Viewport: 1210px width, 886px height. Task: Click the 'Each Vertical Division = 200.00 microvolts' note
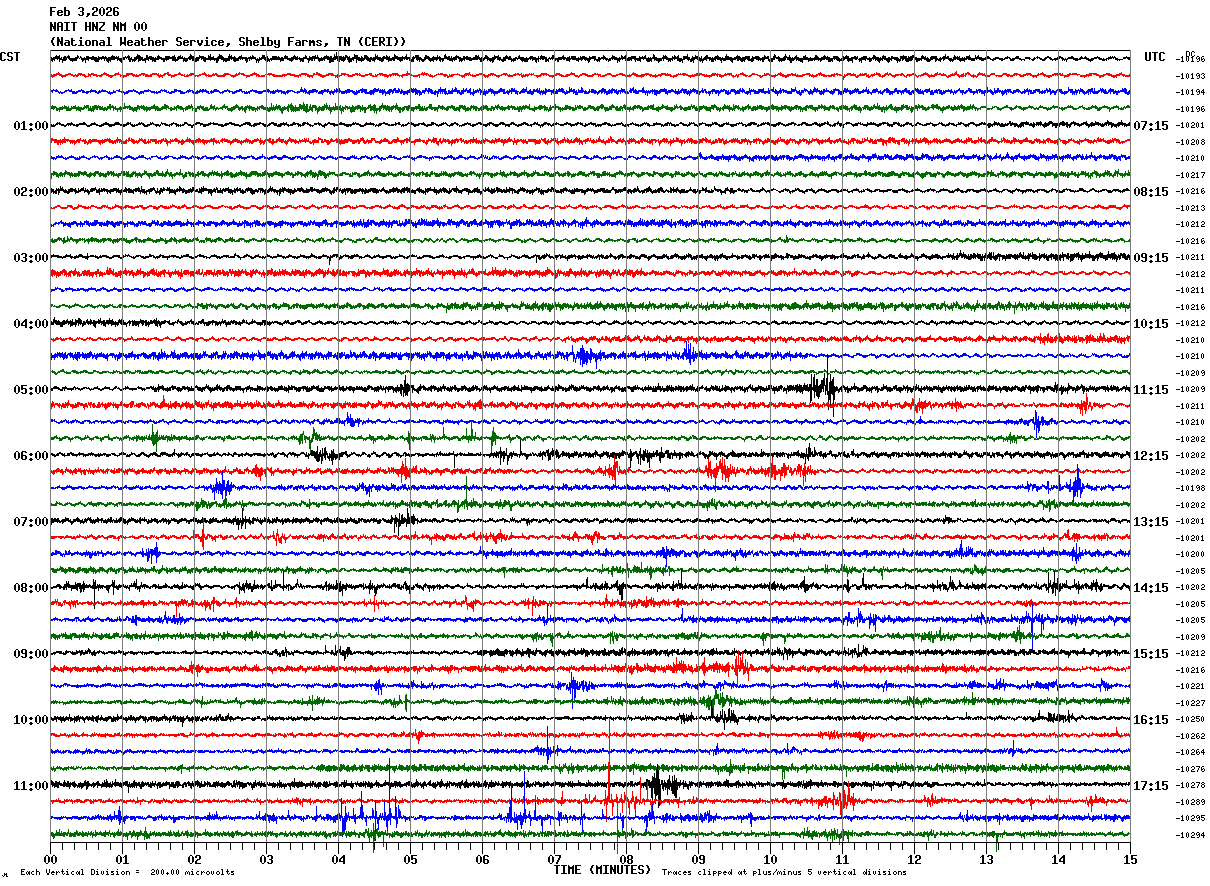pyautogui.click(x=127, y=873)
